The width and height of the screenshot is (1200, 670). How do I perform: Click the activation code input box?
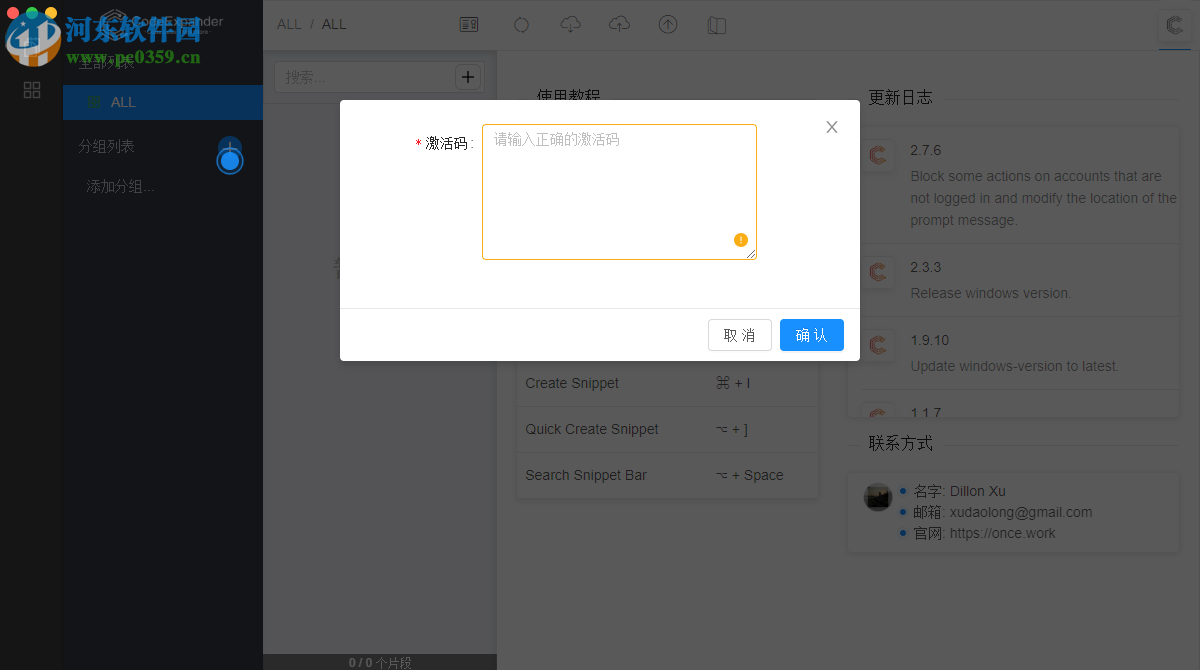619,190
